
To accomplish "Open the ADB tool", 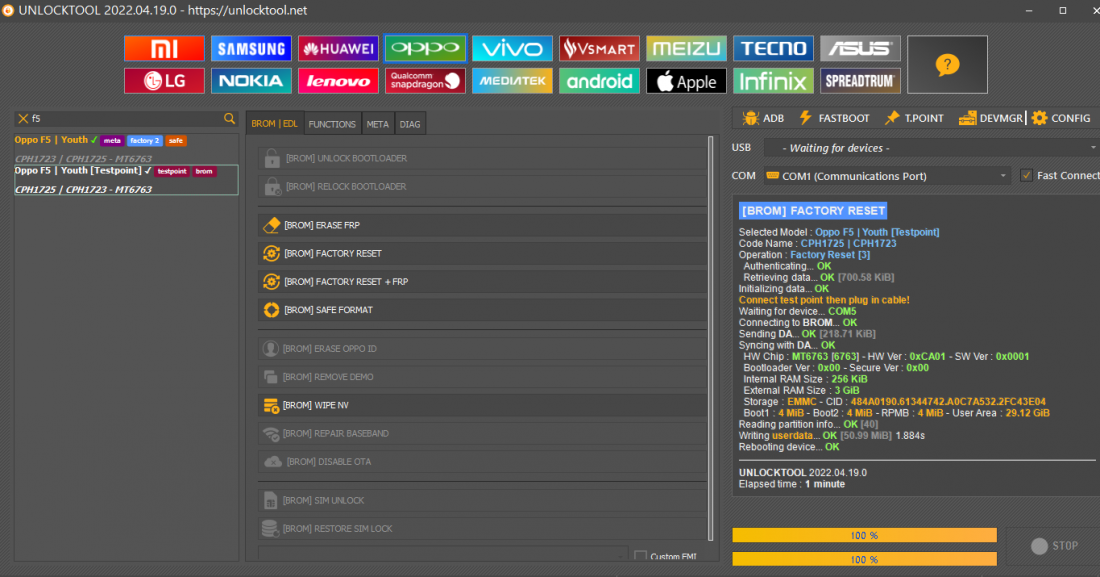I will coord(763,118).
